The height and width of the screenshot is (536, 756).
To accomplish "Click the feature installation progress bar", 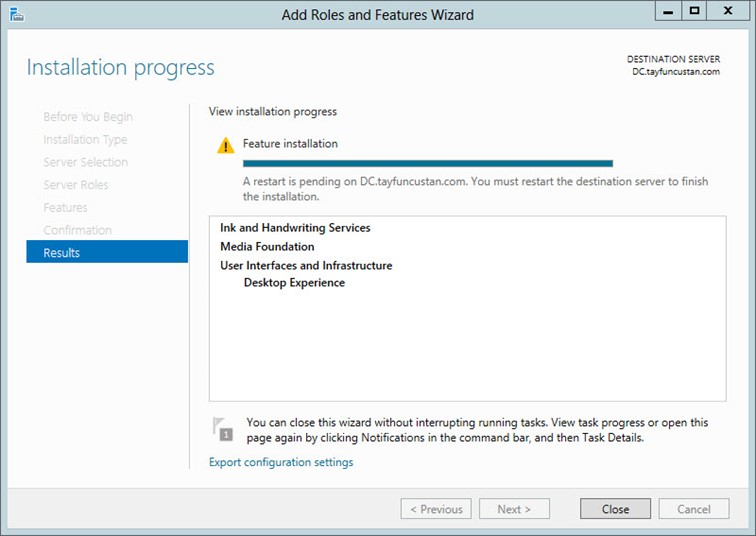I will [428, 163].
